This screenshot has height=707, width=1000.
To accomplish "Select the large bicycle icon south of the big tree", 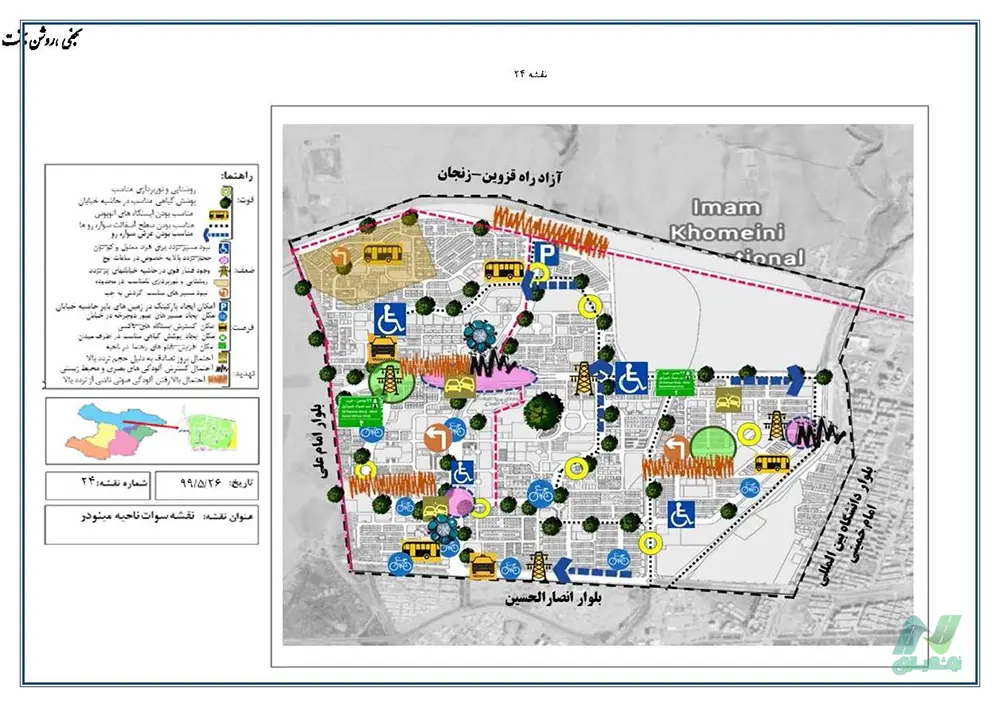I will pyautogui.click(x=540, y=493).
